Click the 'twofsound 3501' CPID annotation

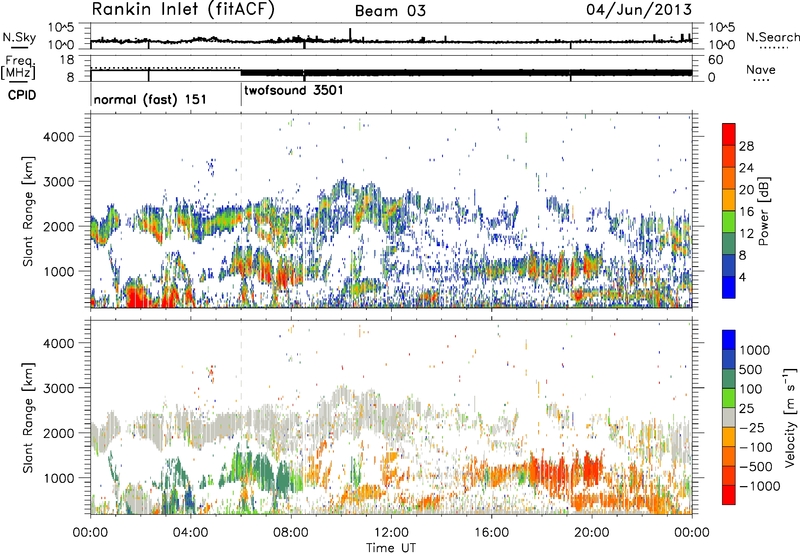[x=294, y=90]
